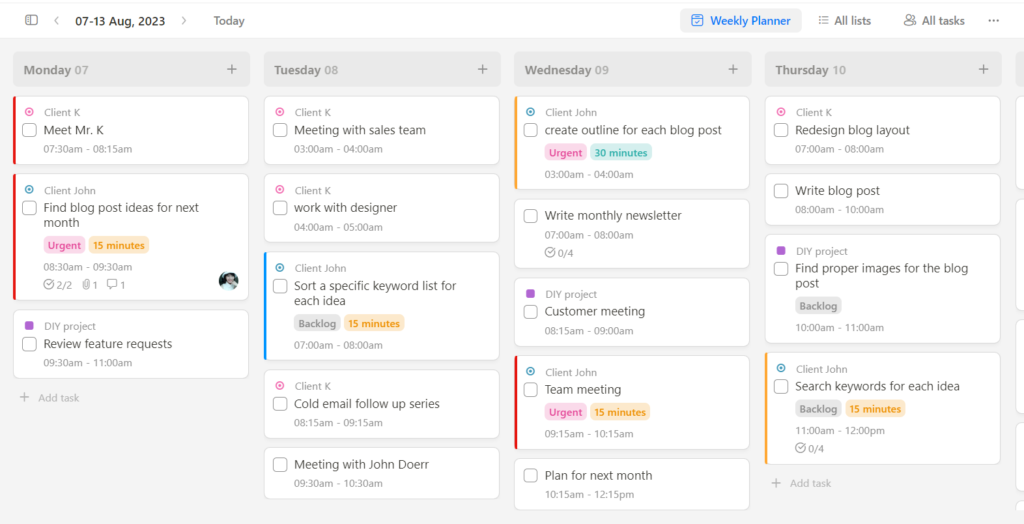Mark Cold email follow up series done
The width and height of the screenshot is (1024, 524).
(x=280, y=404)
